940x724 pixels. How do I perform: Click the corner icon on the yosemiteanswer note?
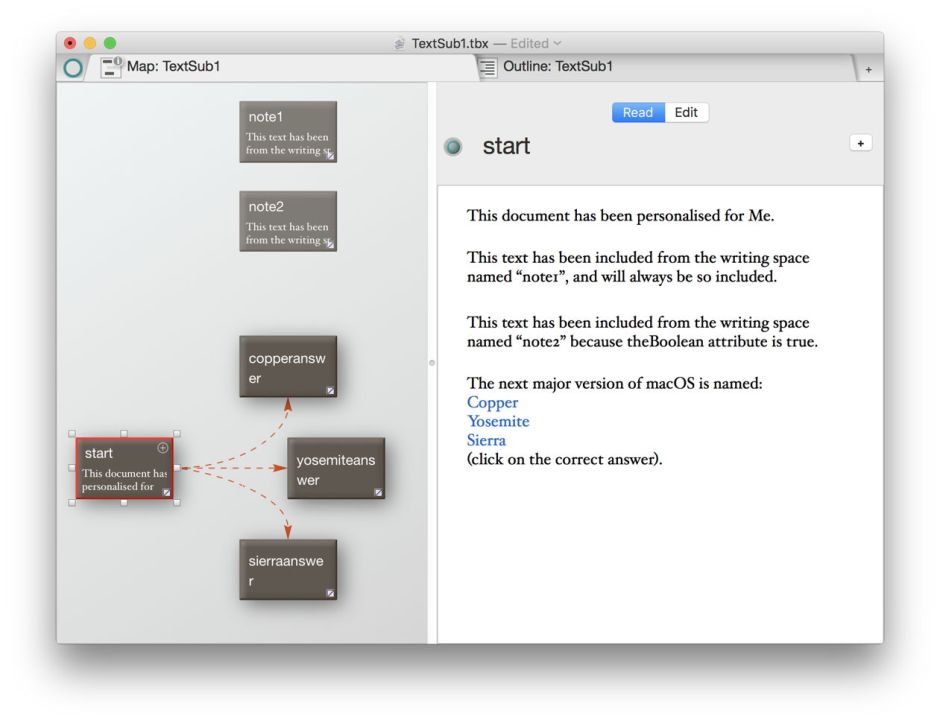click(x=378, y=492)
